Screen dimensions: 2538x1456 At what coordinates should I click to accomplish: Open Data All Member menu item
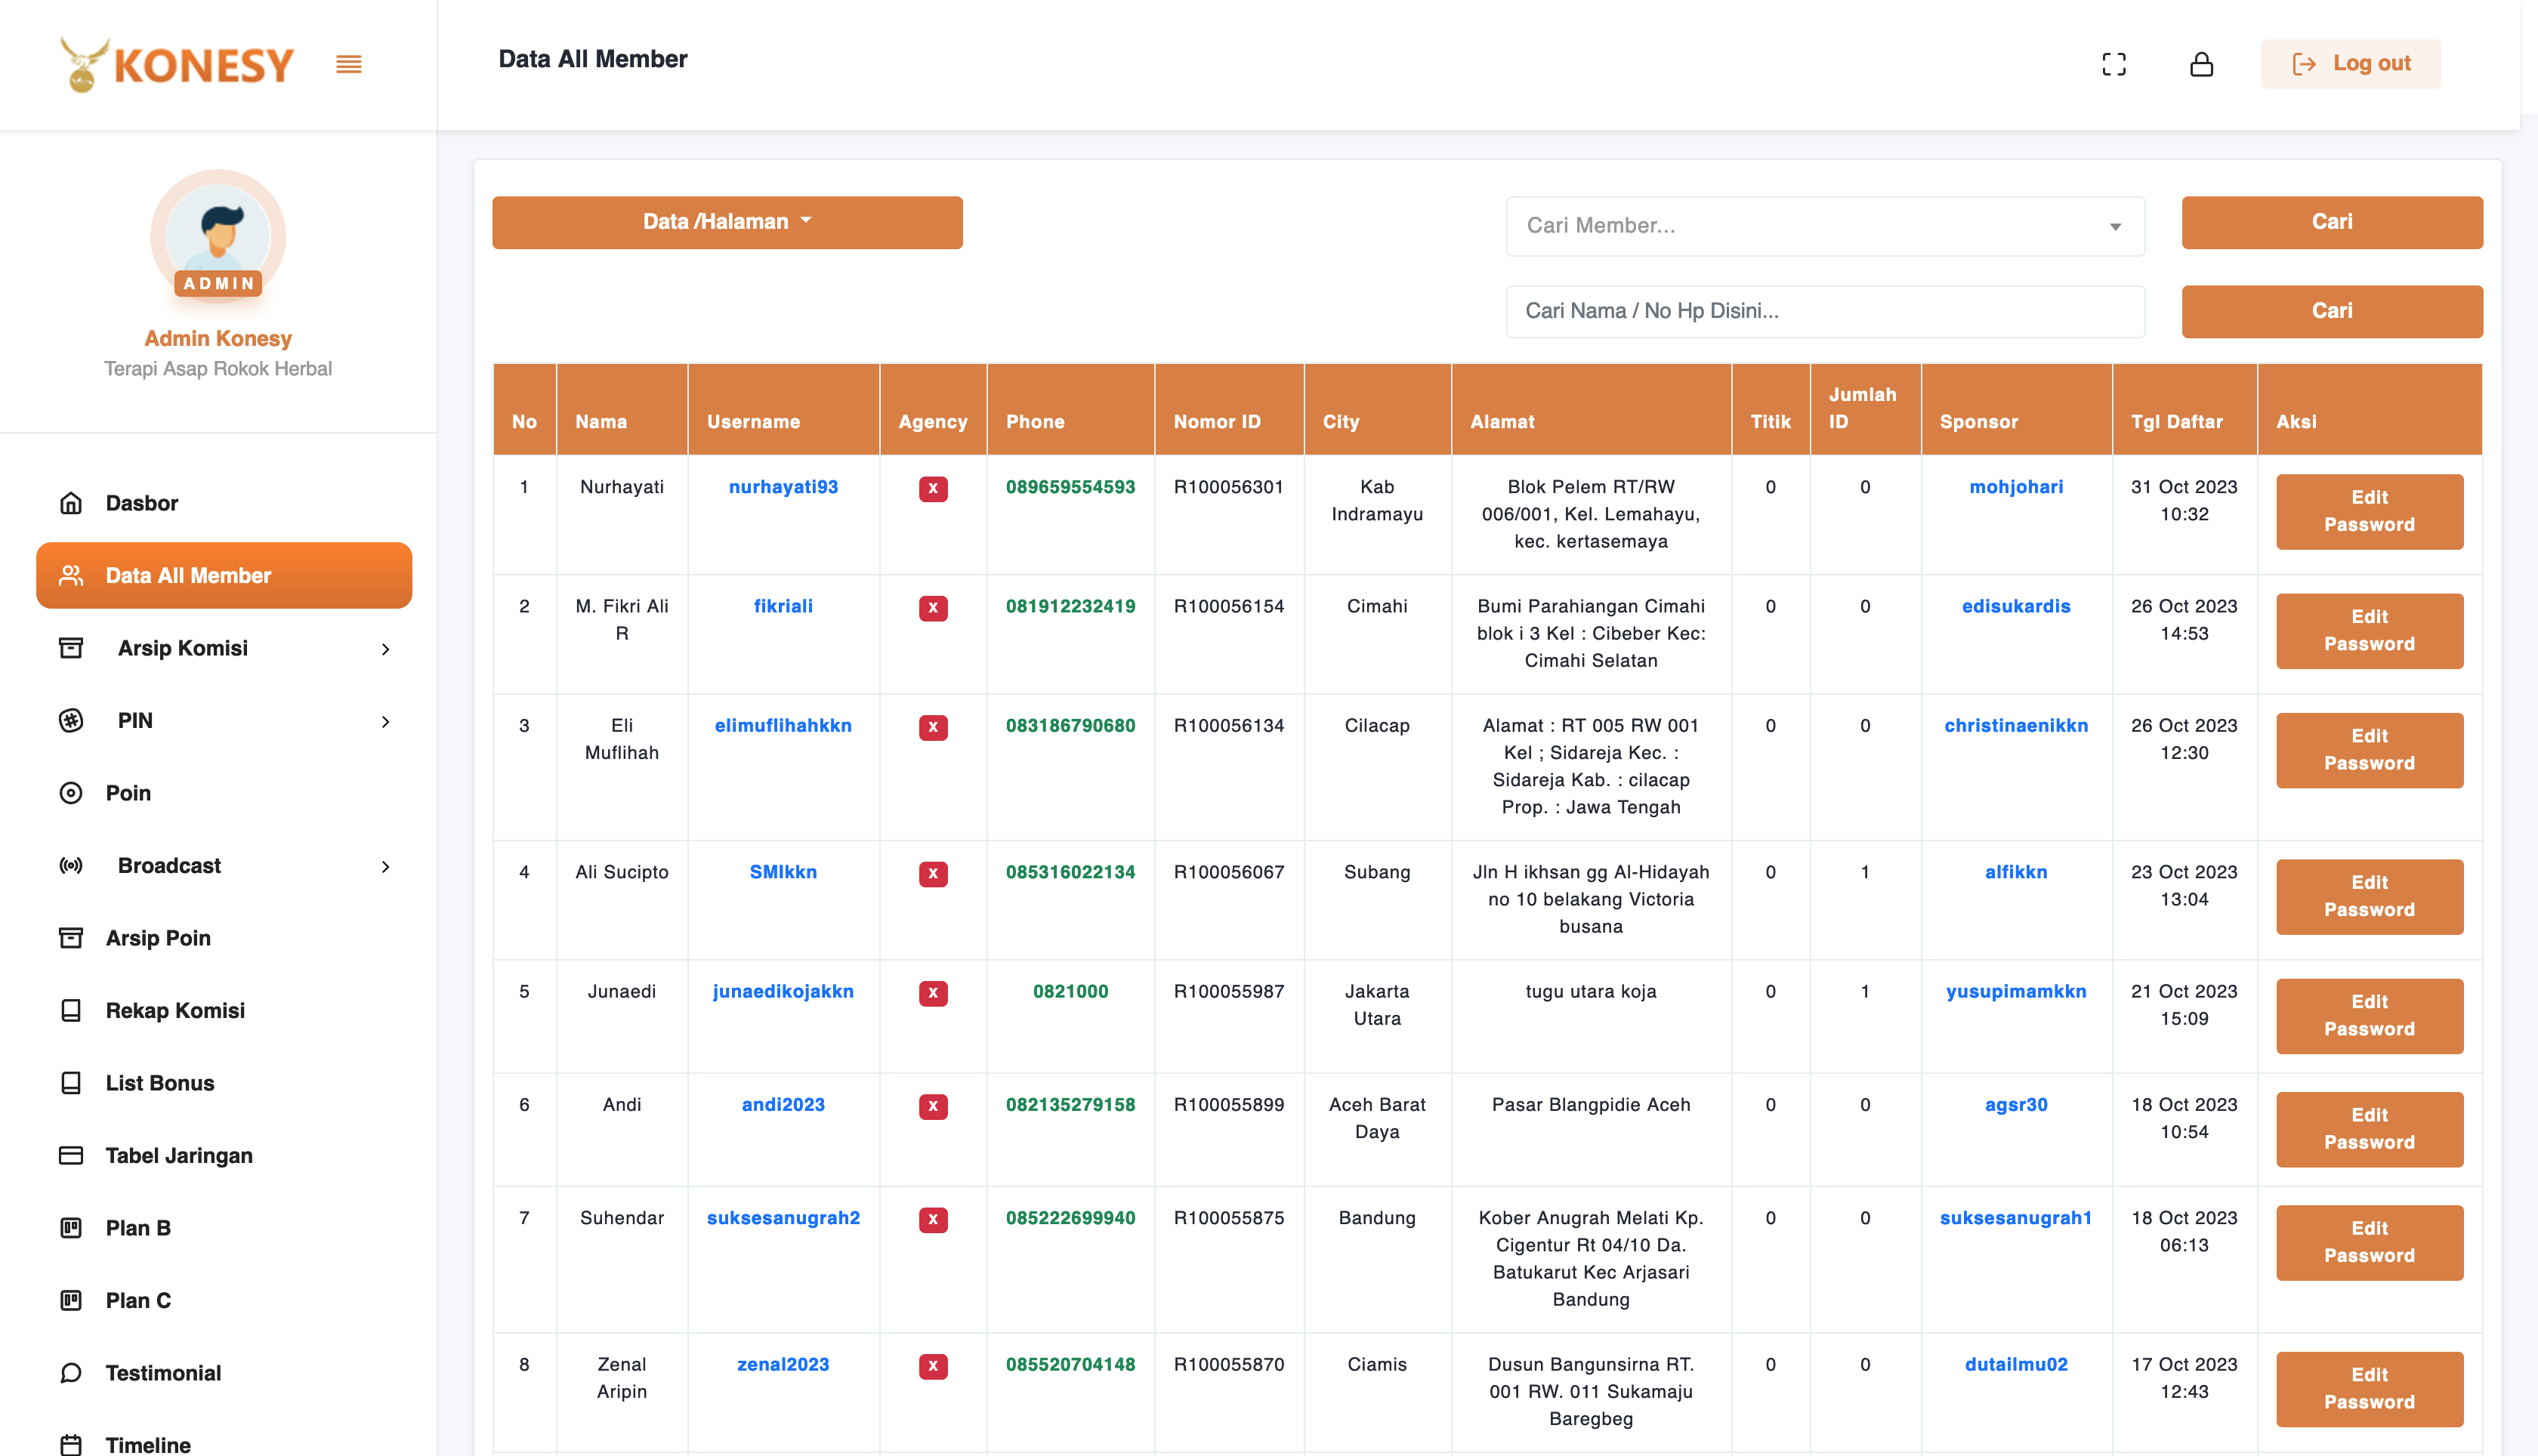(x=224, y=575)
